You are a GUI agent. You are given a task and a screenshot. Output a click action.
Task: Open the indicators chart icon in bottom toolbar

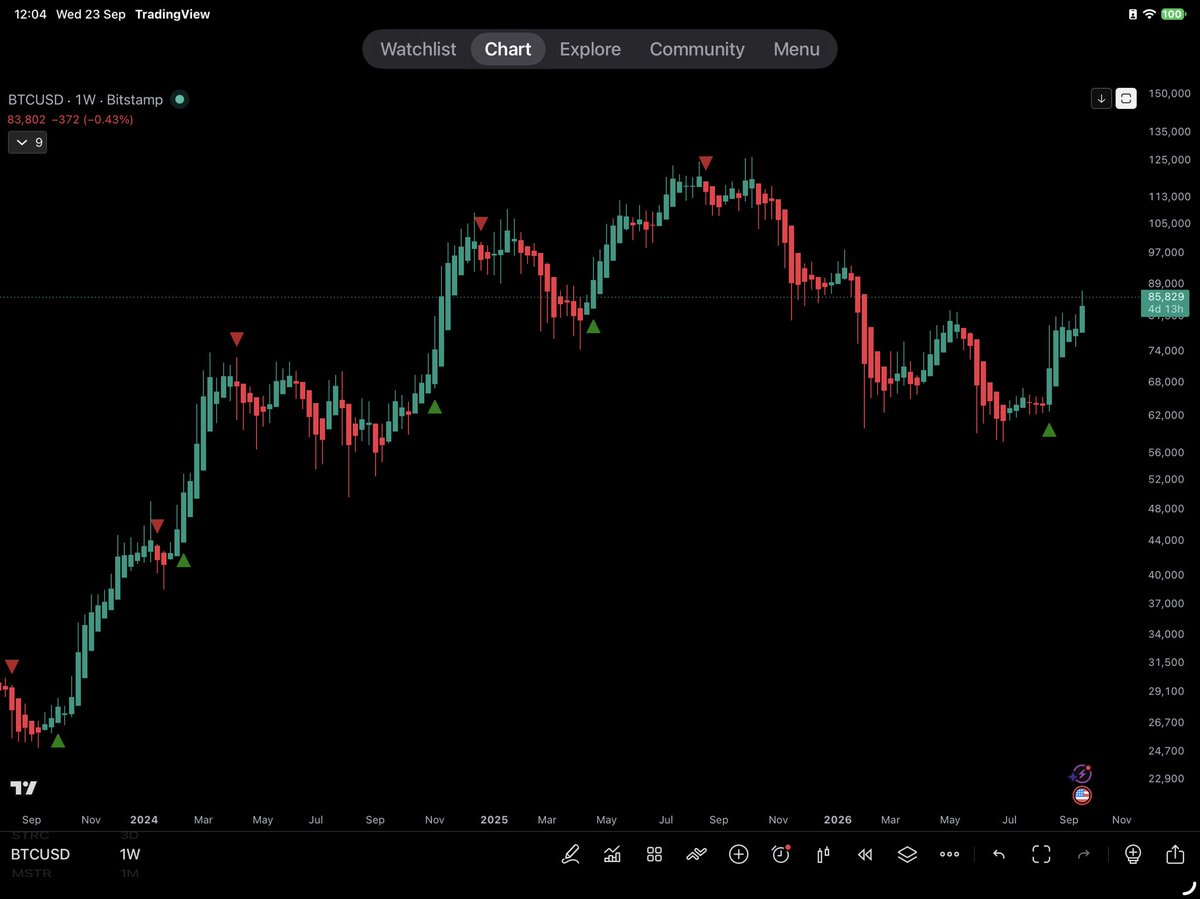pyautogui.click(x=612, y=854)
